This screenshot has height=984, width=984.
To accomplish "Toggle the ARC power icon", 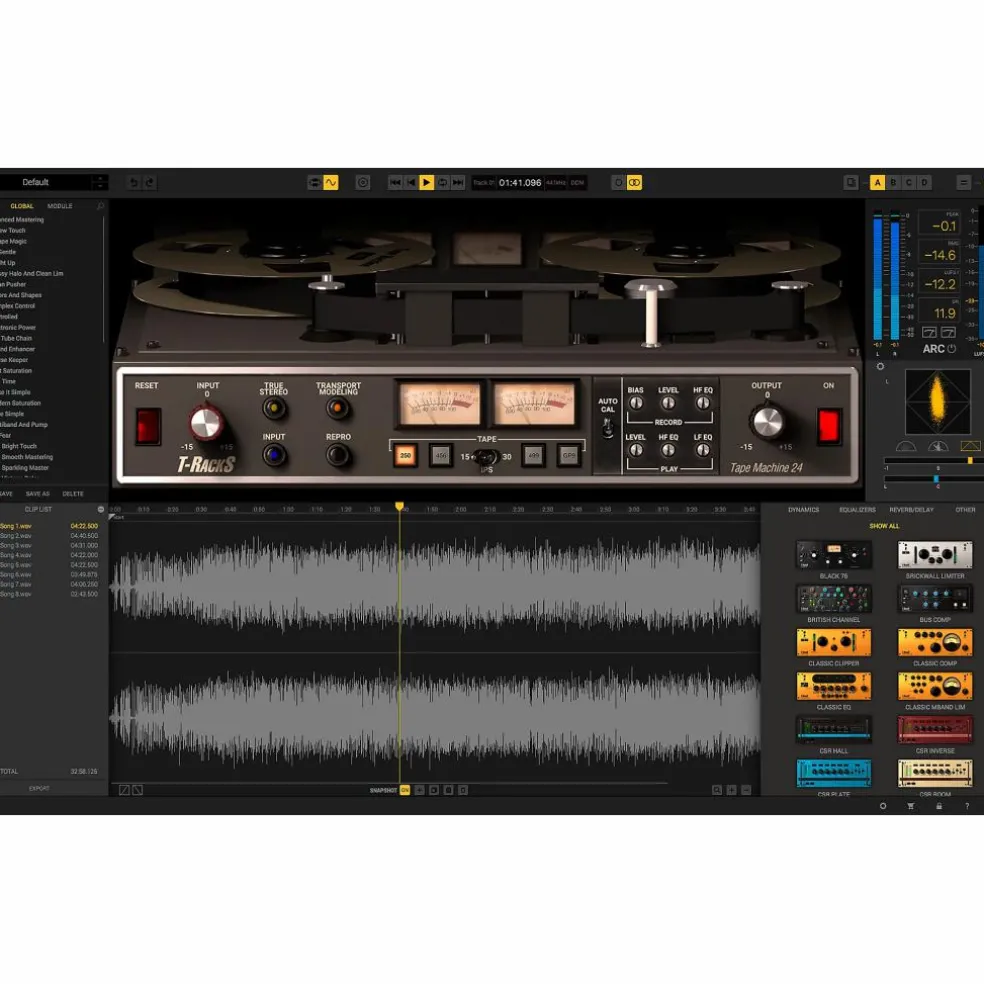I will point(951,349).
